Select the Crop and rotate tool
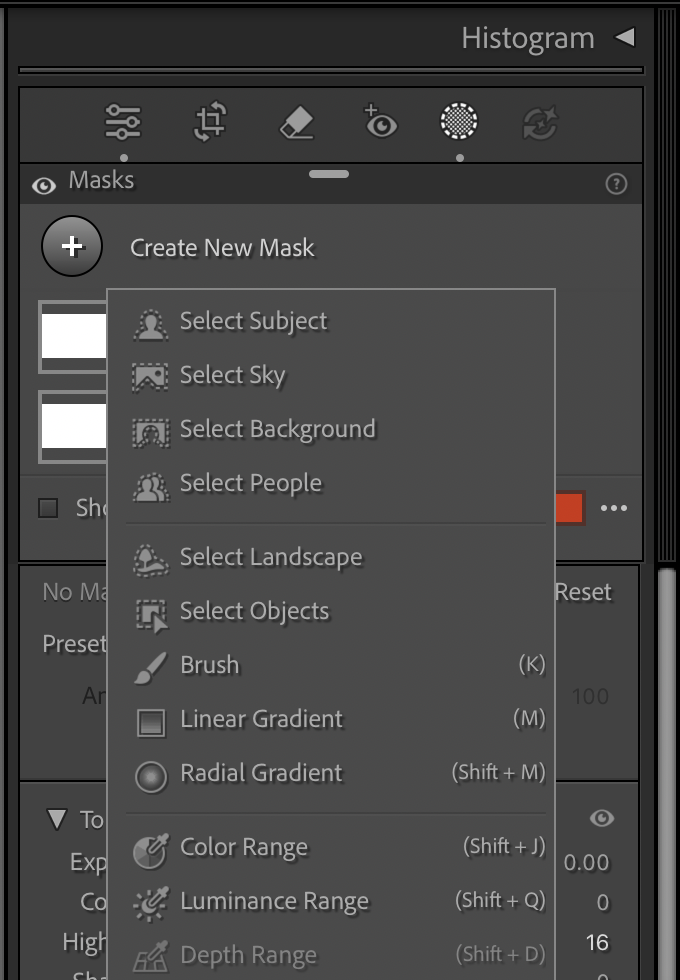Image resolution: width=680 pixels, height=980 pixels. click(210, 121)
